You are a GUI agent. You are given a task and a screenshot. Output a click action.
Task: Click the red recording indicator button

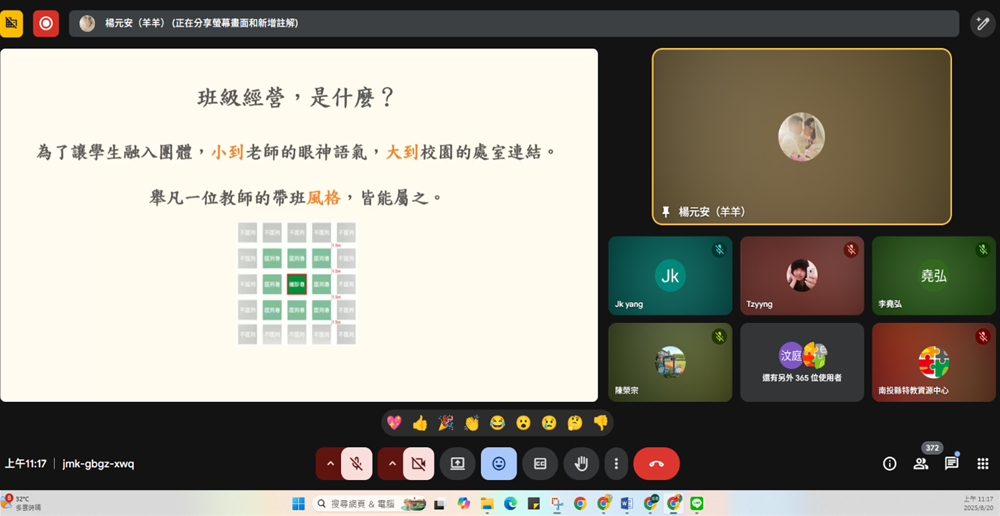[46, 24]
